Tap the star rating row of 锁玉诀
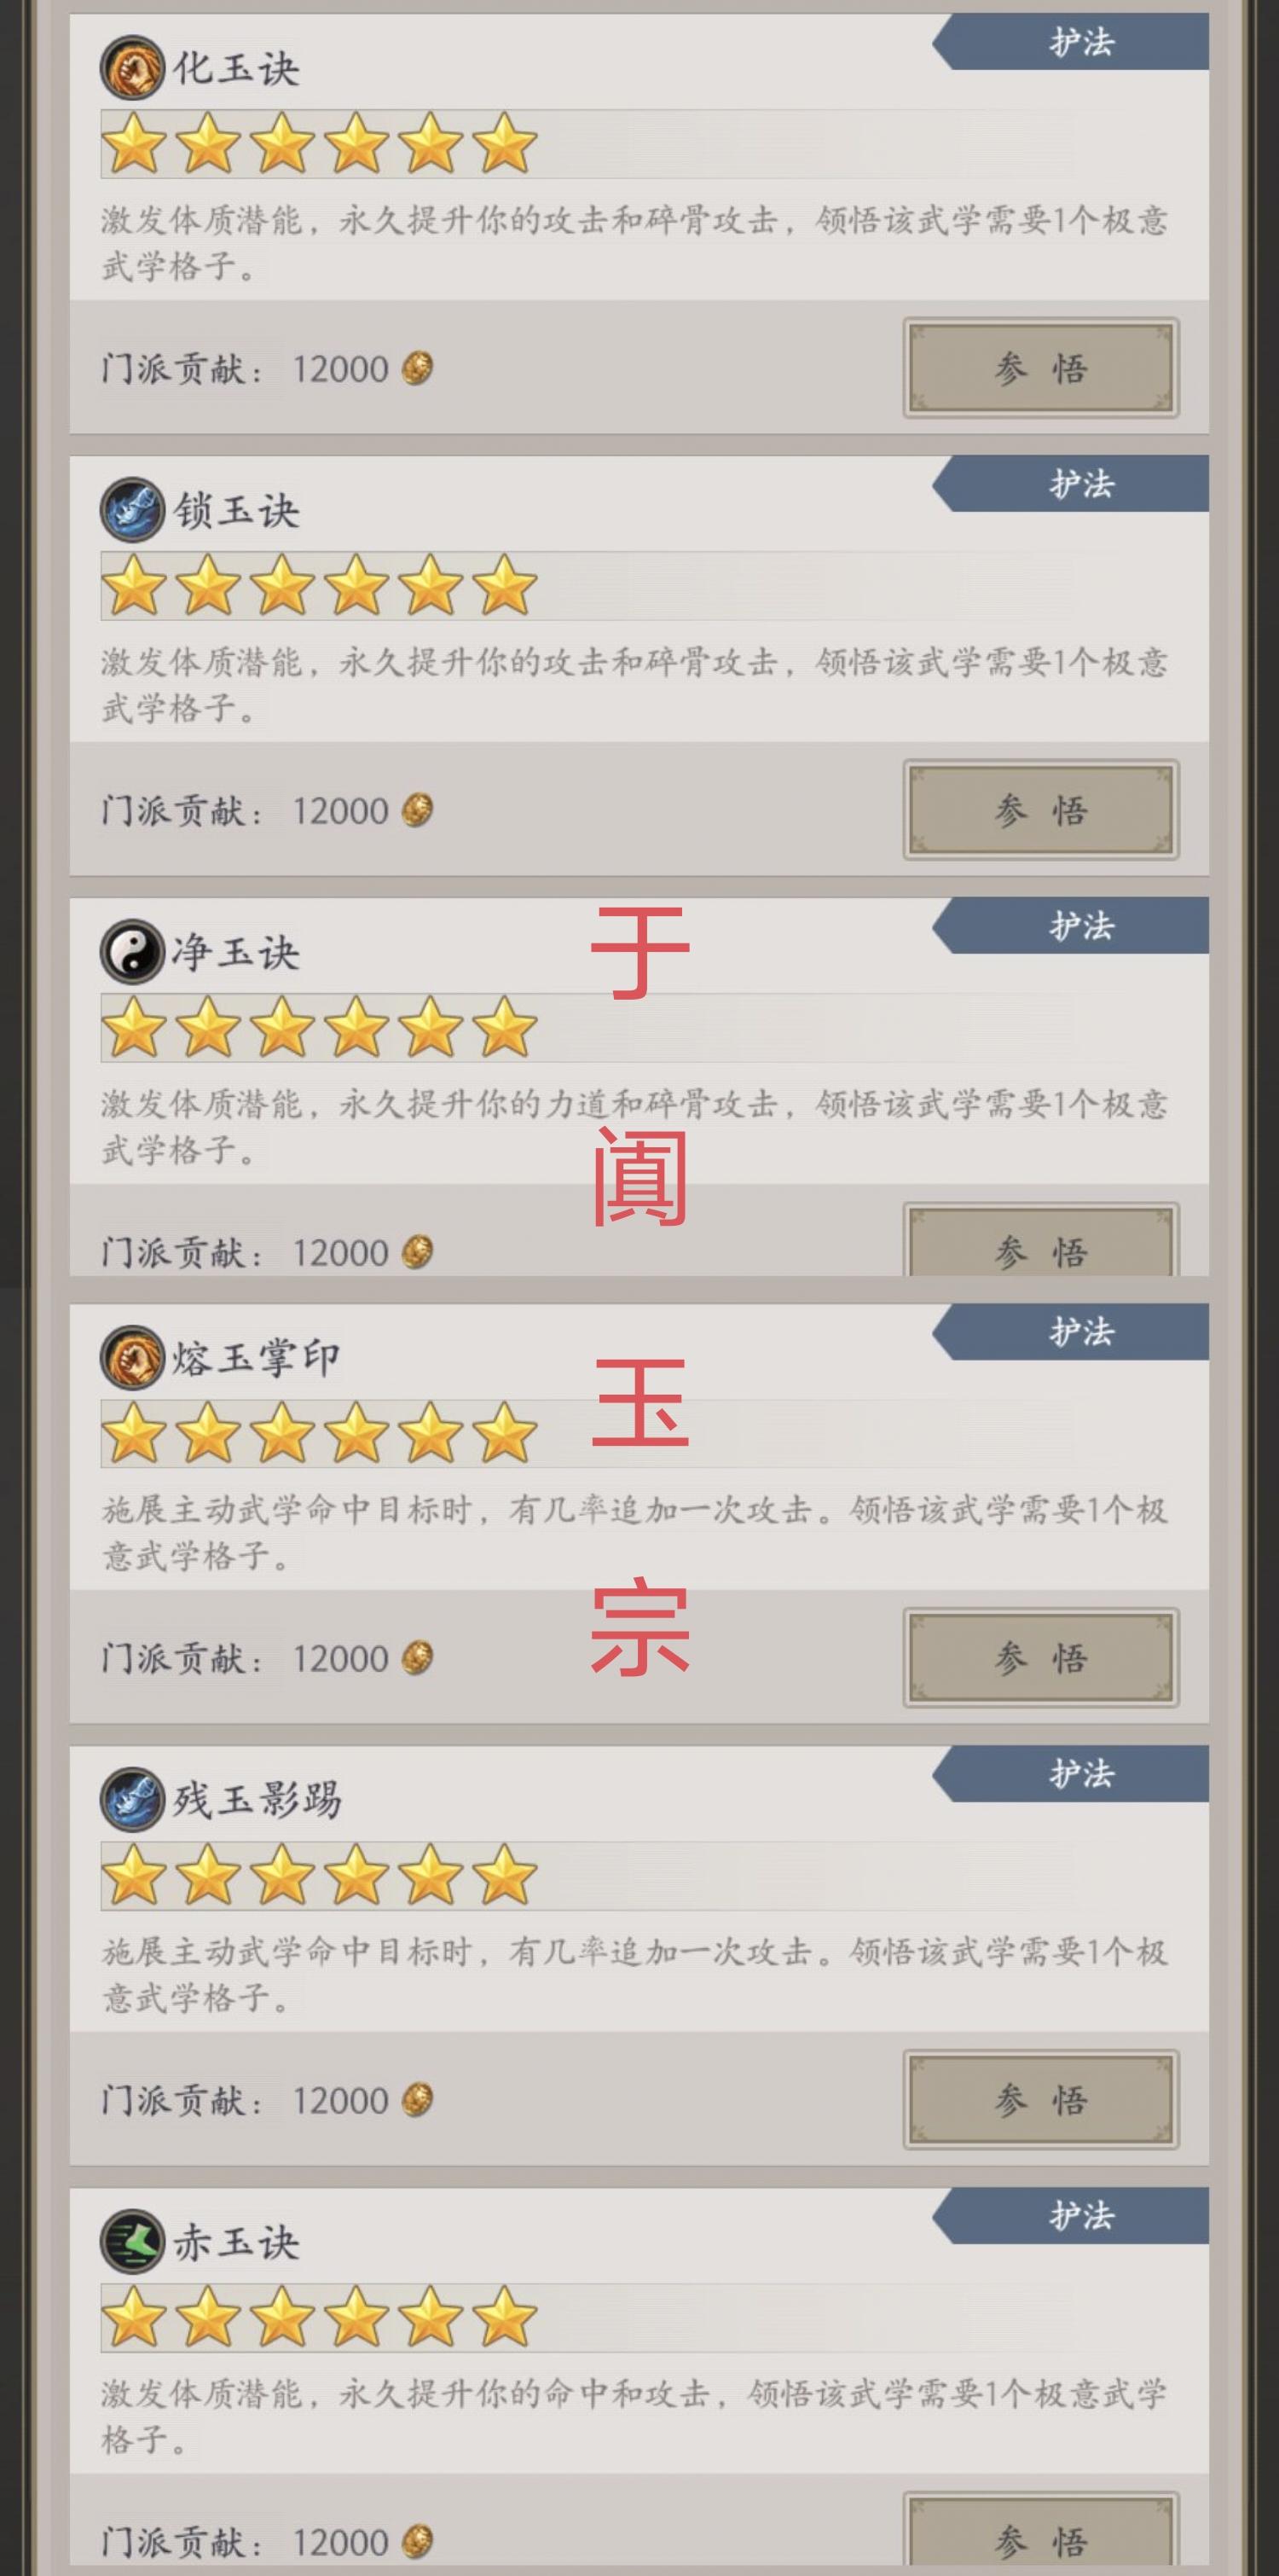The width and height of the screenshot is (1279, 2576). [320, 586]
